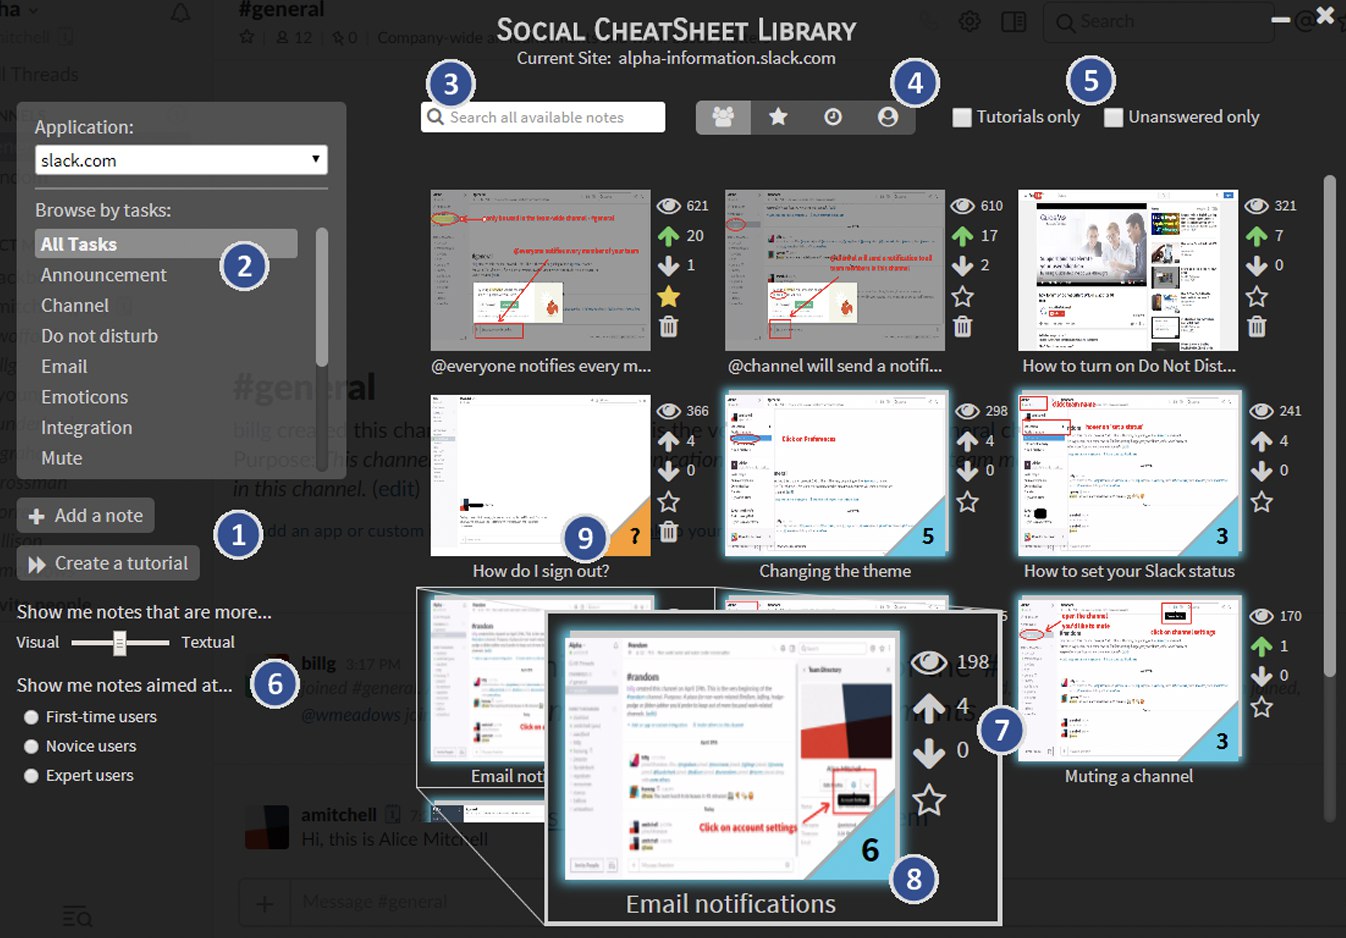This screenshot has height=938, width=1346.
Task: Open the Application dropdown showing slack.com
Action: [x=181, y=160]
